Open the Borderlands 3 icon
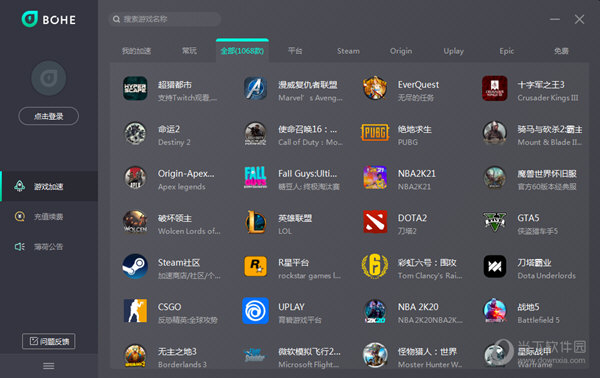 (135, 355)
